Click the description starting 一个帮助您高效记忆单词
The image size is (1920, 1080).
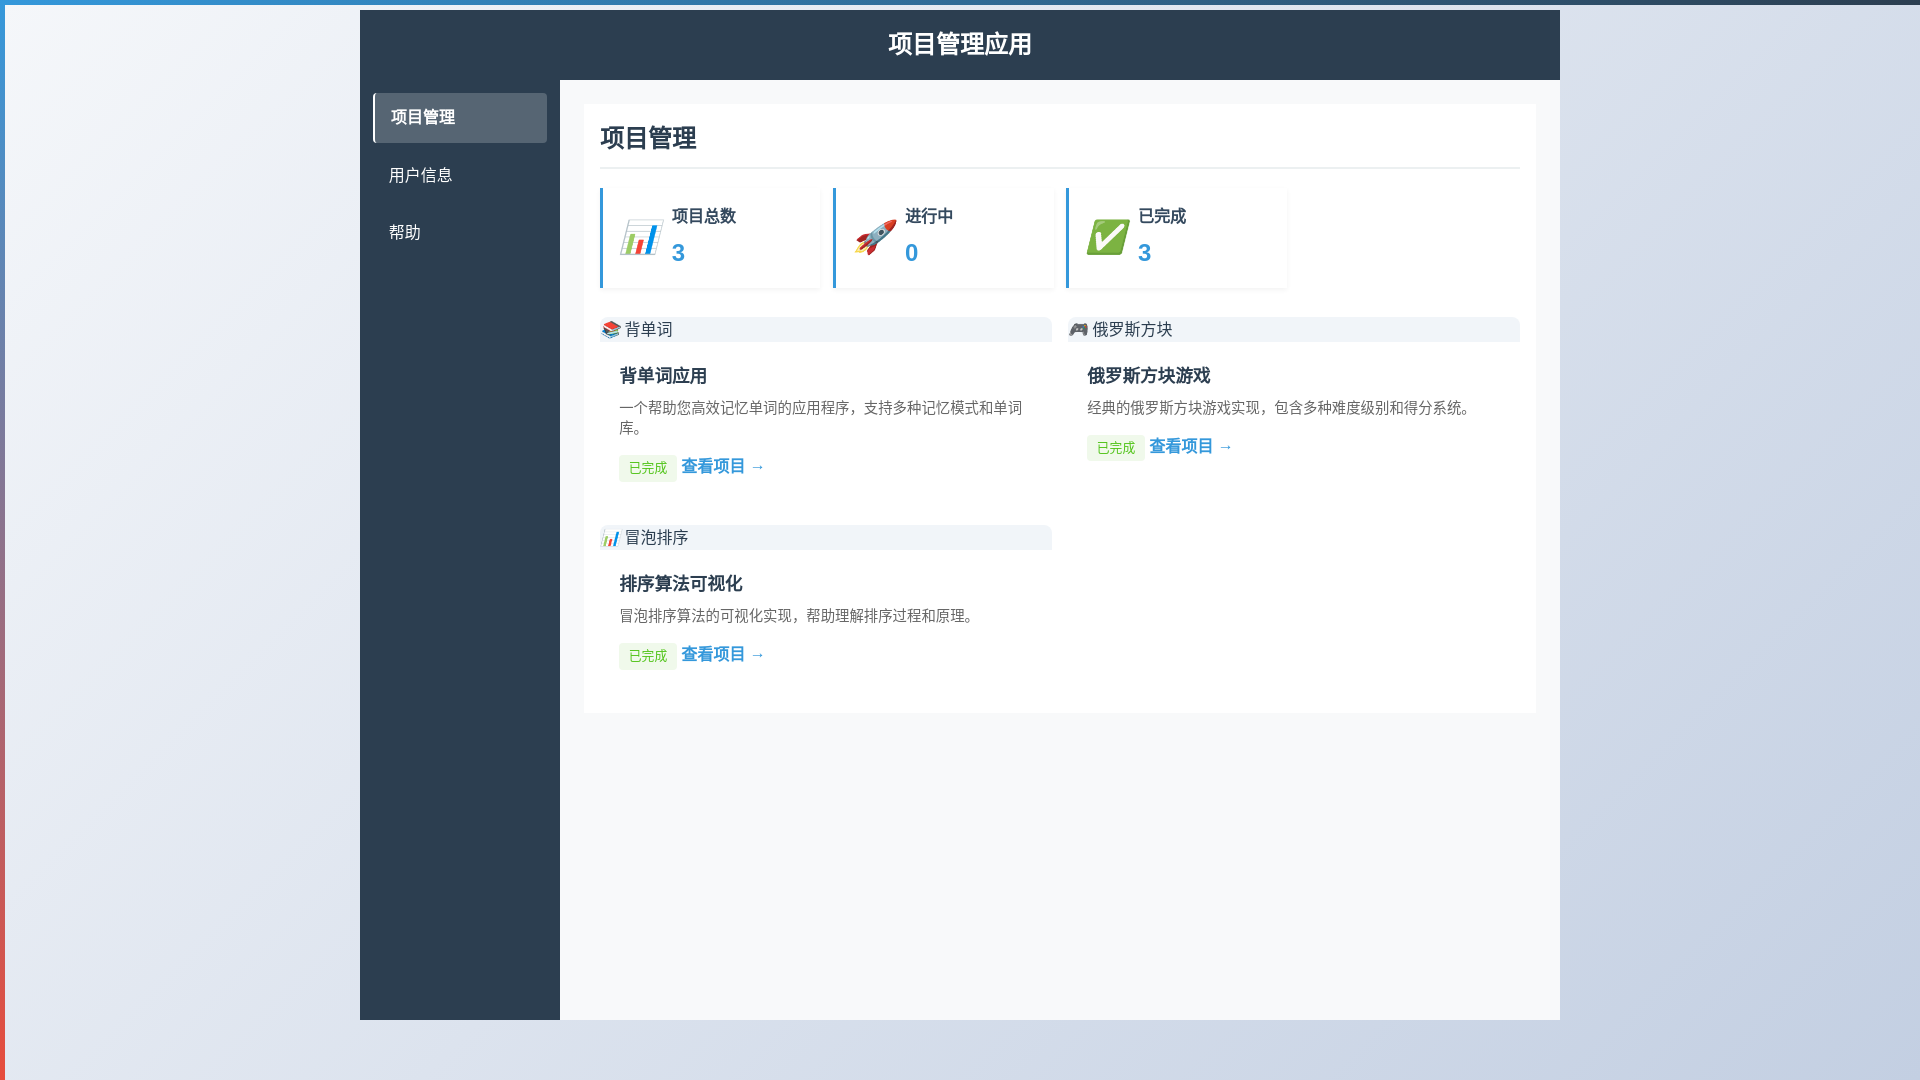point(821,418)
